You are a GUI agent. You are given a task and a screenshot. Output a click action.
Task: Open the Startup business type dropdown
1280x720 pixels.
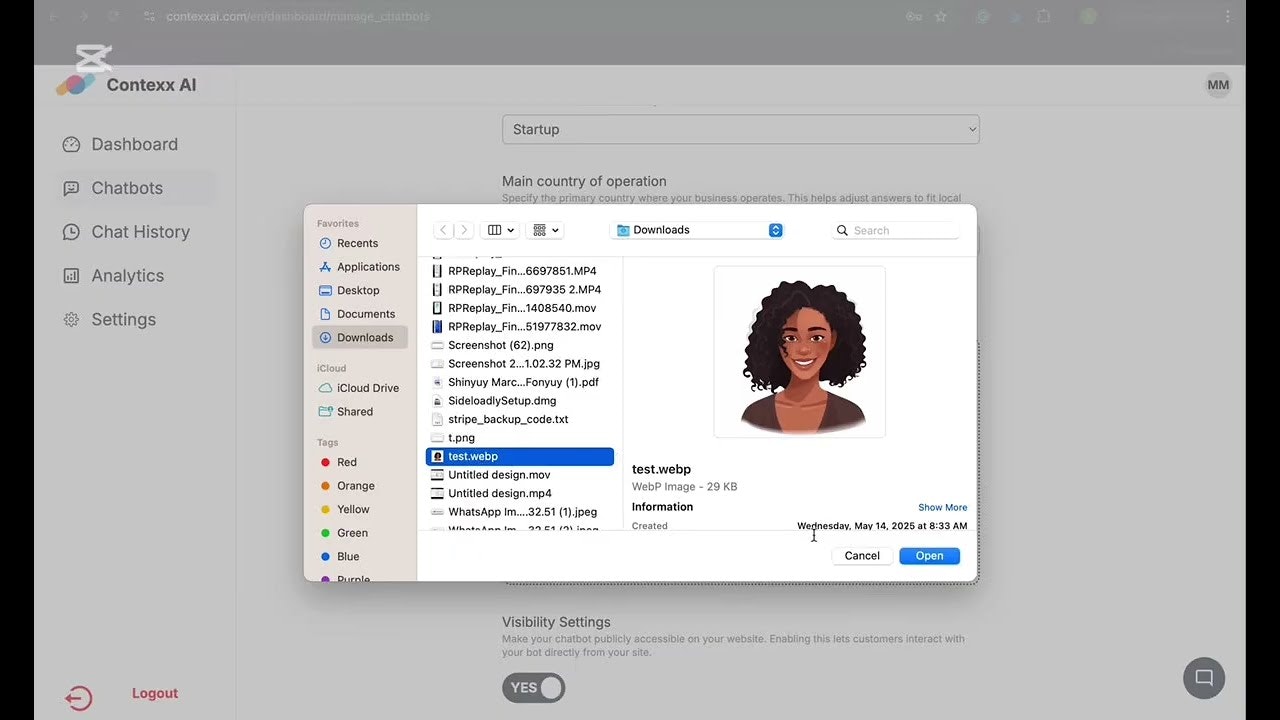(x=741, y=129)
